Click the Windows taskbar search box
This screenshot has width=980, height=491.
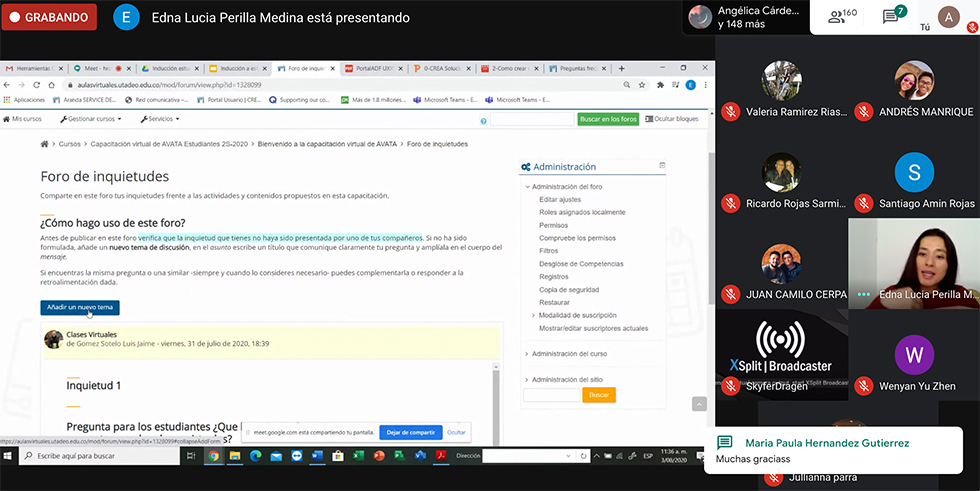pos(100,456)
